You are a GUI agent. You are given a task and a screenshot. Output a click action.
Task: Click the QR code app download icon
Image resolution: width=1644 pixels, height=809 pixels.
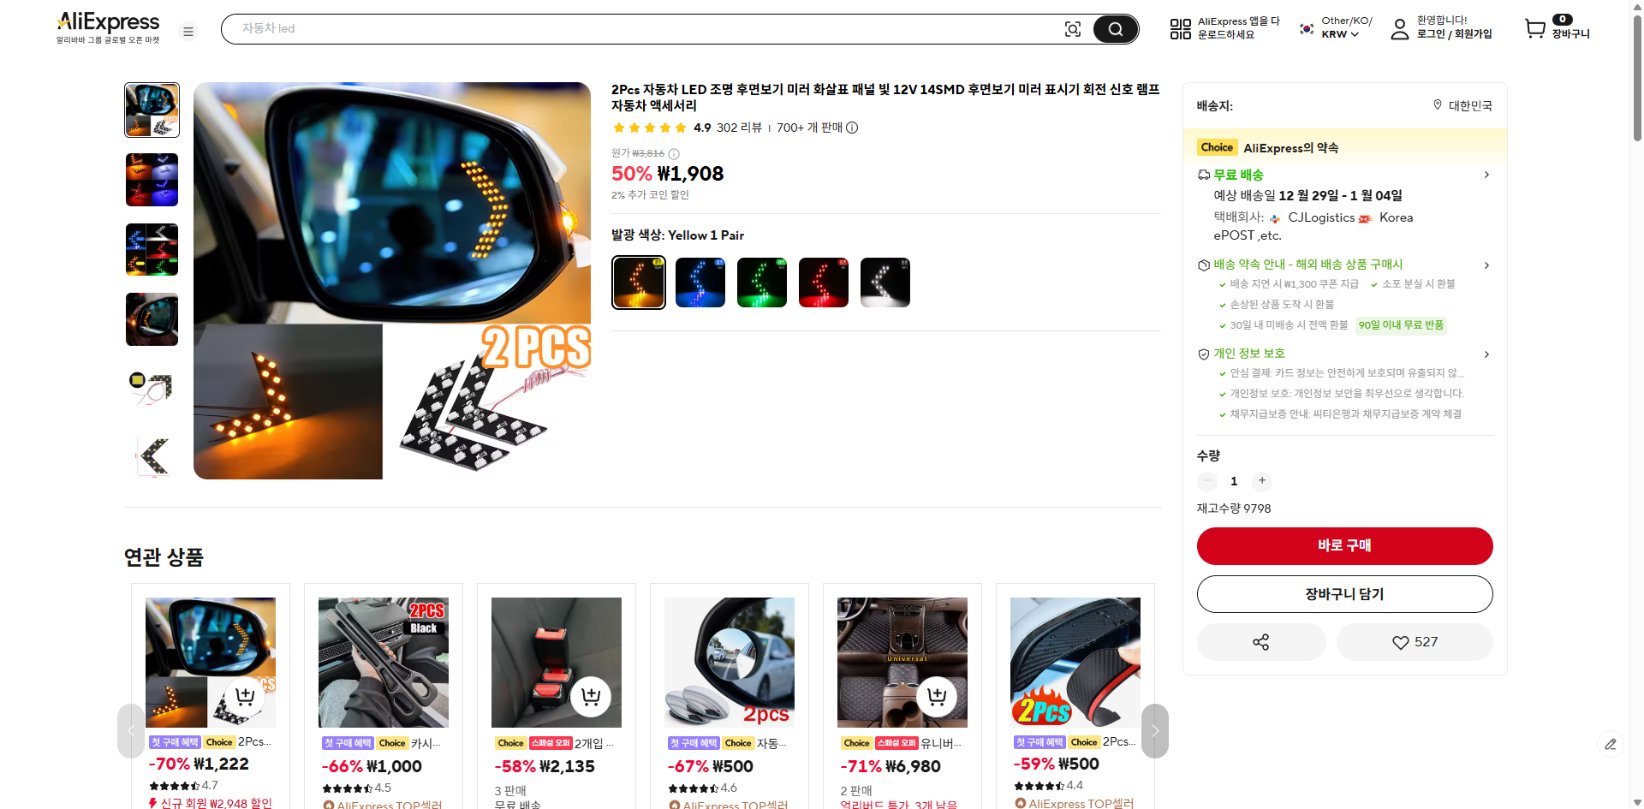pos(1180,29)
